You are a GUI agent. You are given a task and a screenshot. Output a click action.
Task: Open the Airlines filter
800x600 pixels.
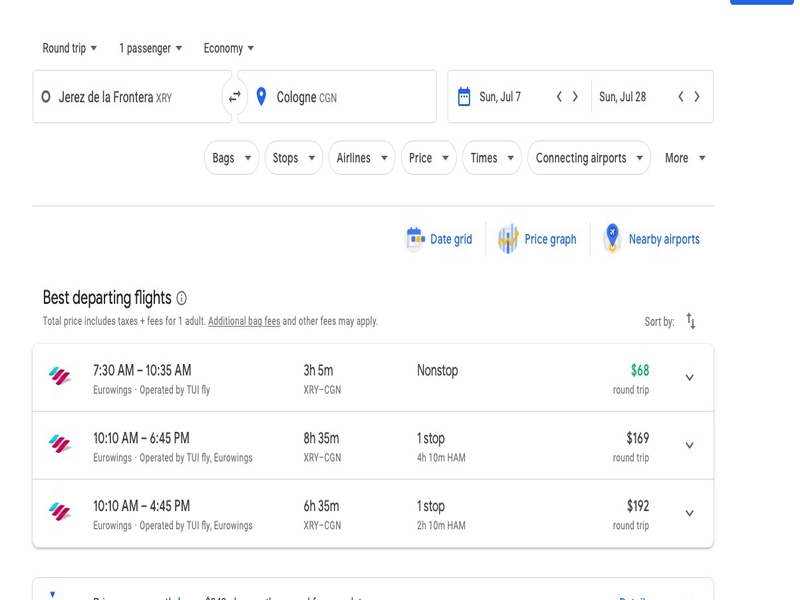coord(362,158)
